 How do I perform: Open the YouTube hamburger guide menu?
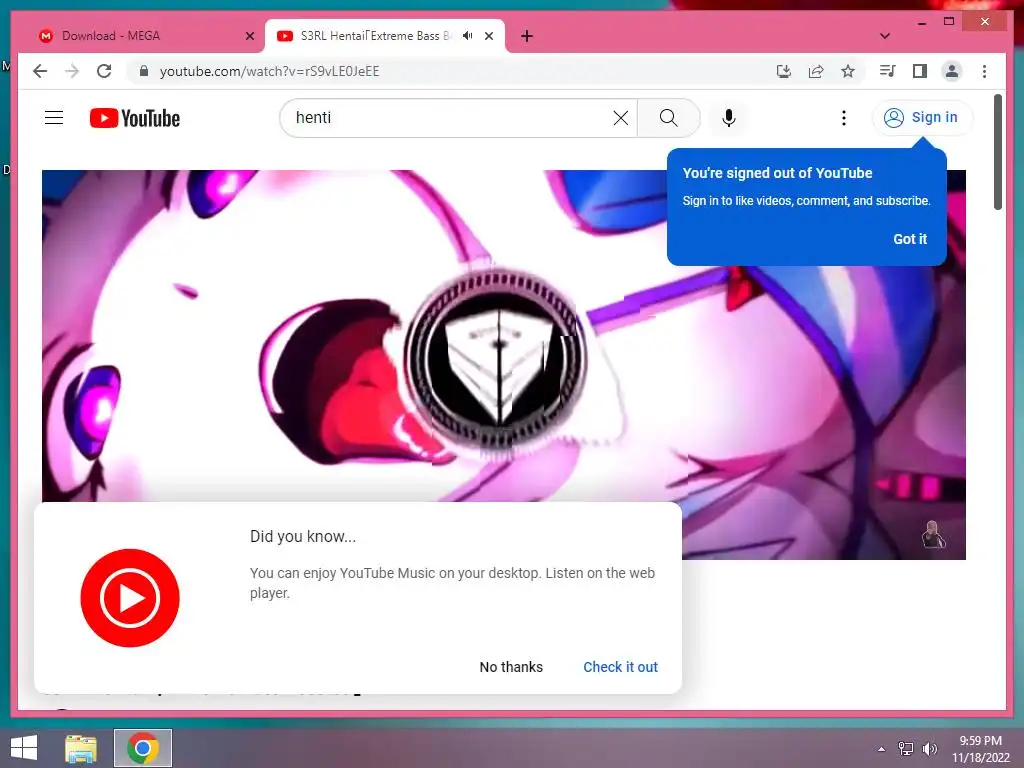coord(54,118)
